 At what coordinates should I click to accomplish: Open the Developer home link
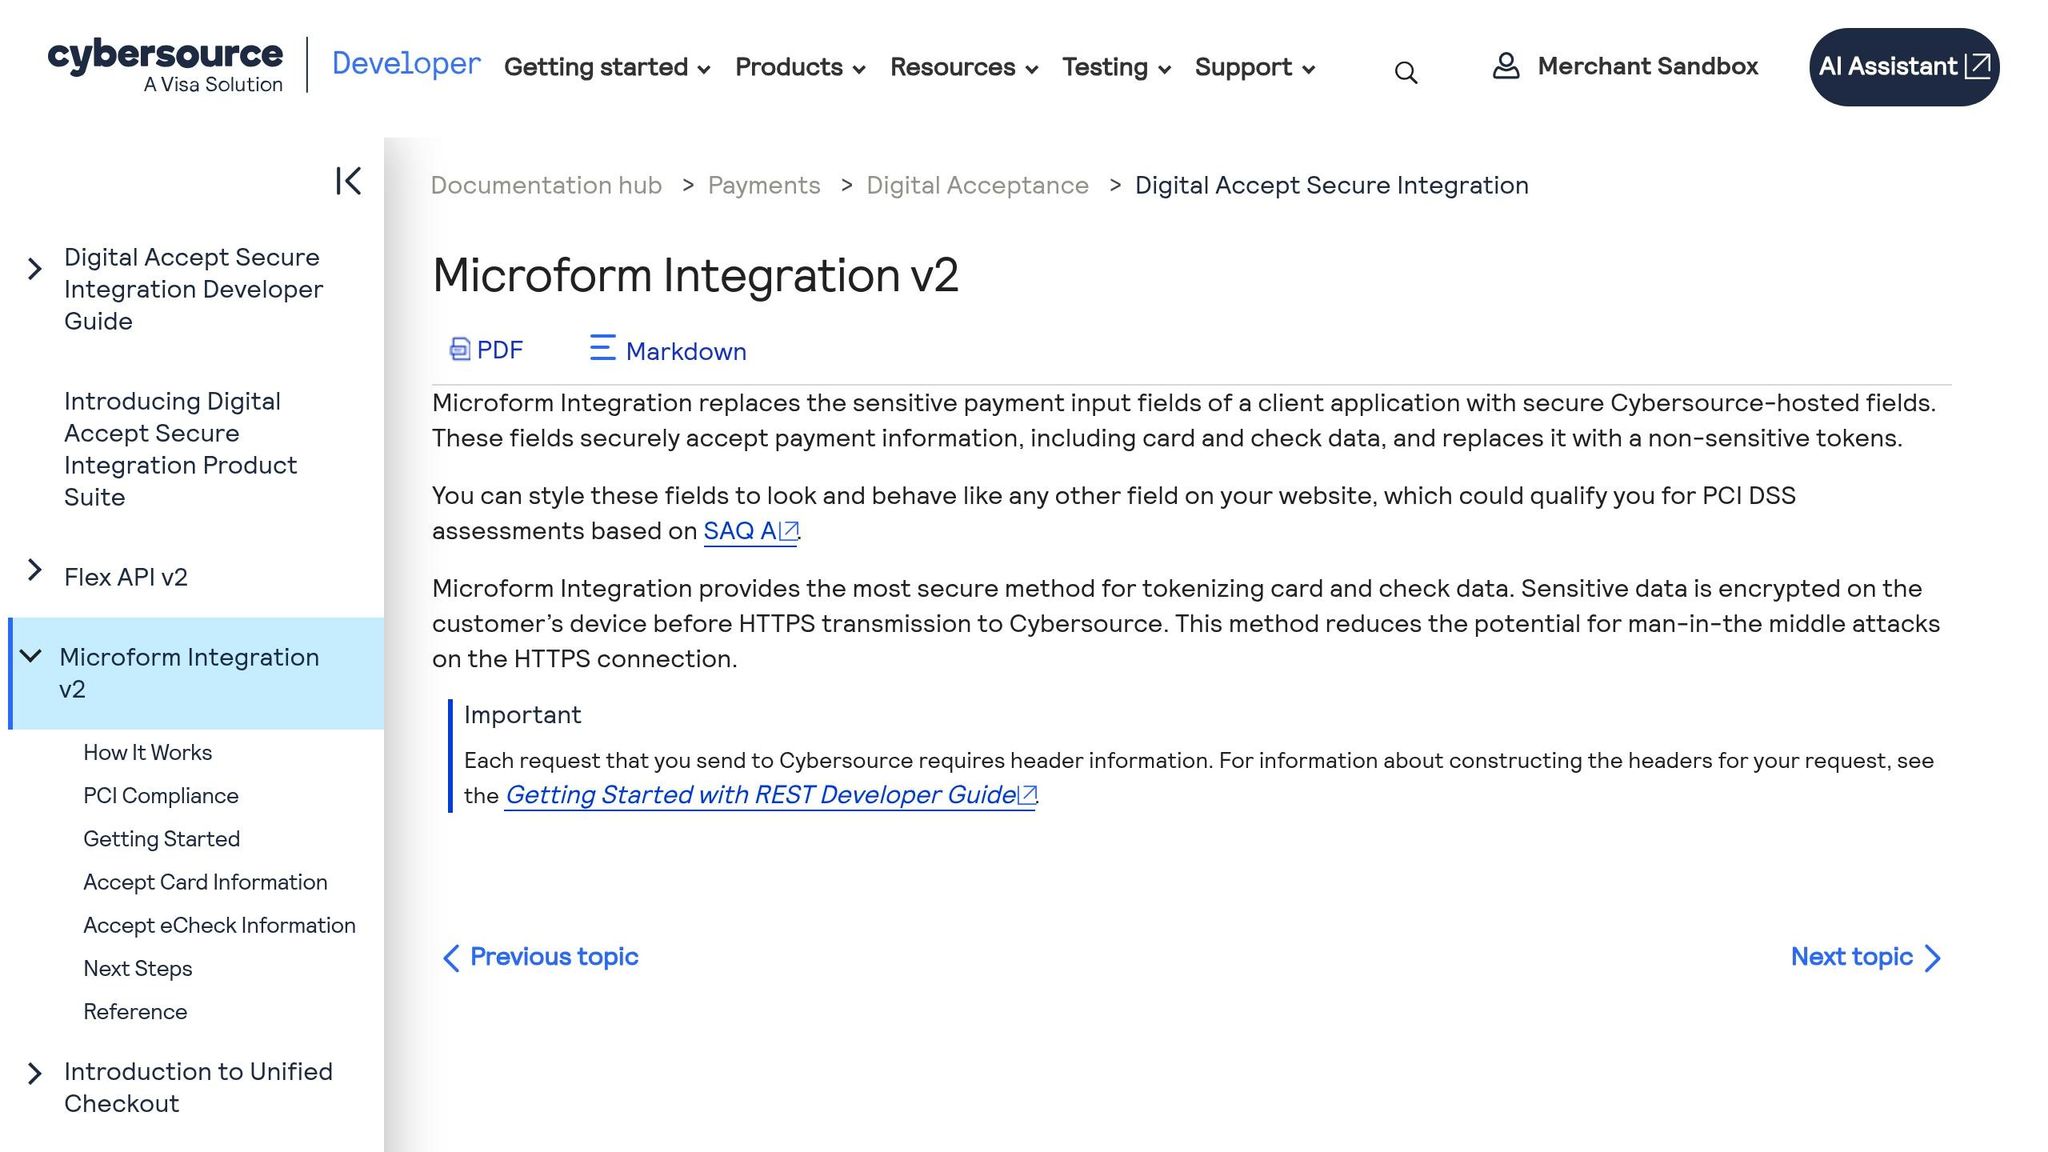point(406,63)
